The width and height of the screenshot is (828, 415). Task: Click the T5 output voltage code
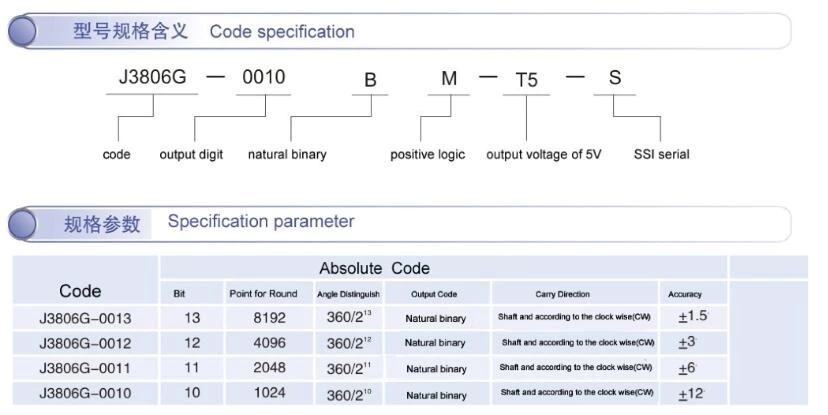click(x=526, y=80)
